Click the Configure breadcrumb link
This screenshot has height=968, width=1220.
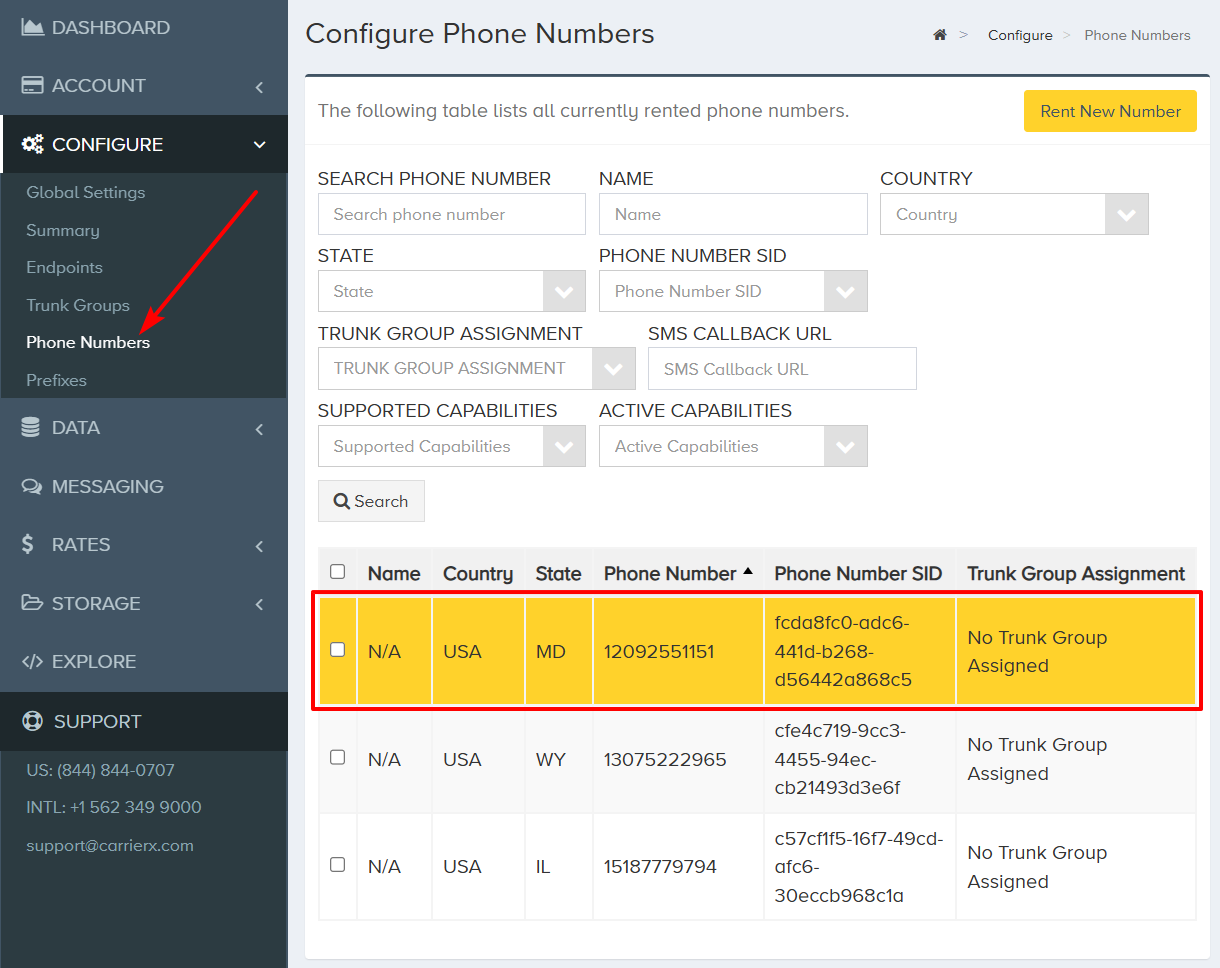(x=1020, y=35)
